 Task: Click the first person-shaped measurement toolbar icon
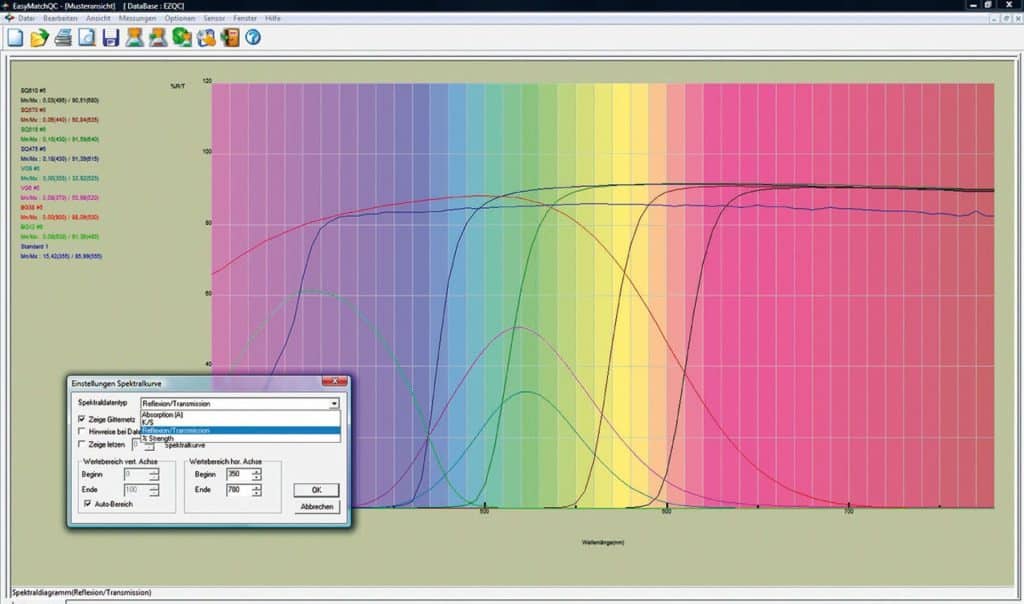pyautogui.click(x=135, y=38)
